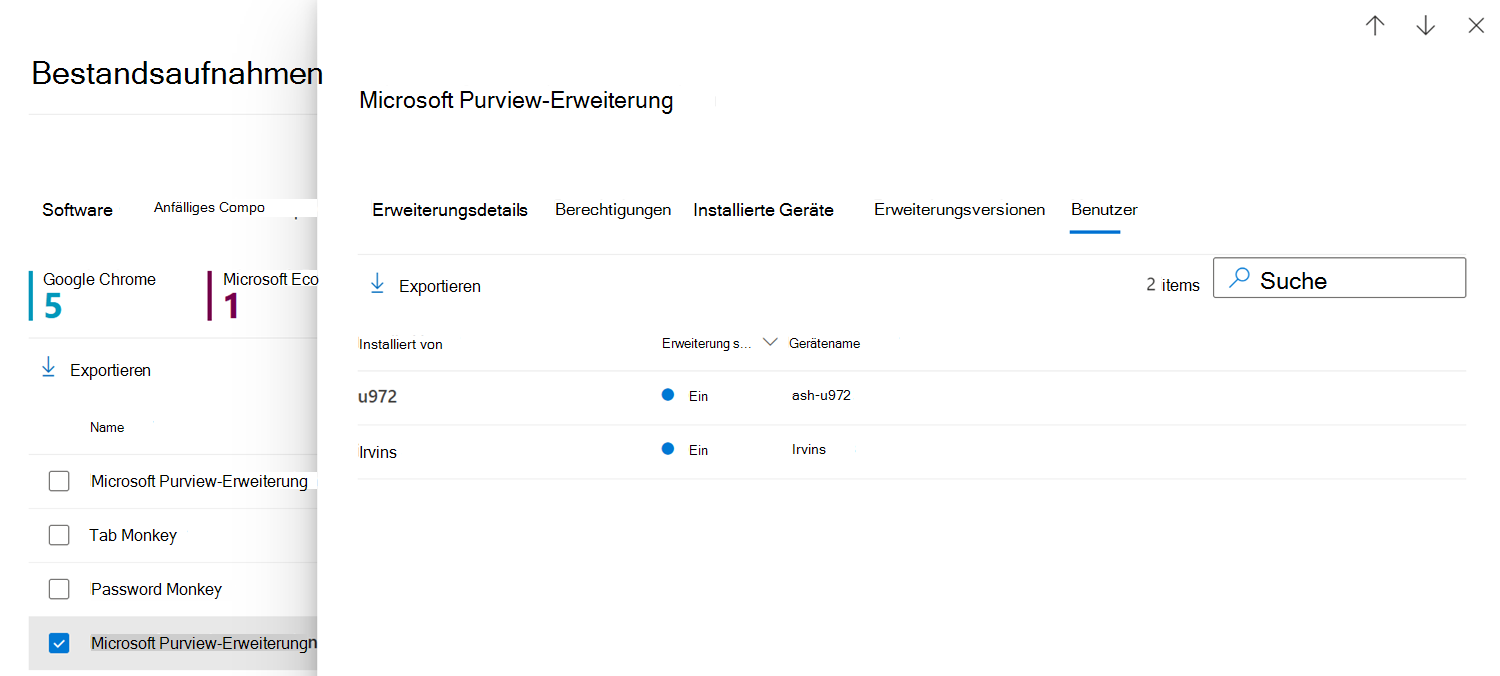Click the Erweiterung s... column header text
This screenshot has height=676, width=1500.
[x=707, y=343]
